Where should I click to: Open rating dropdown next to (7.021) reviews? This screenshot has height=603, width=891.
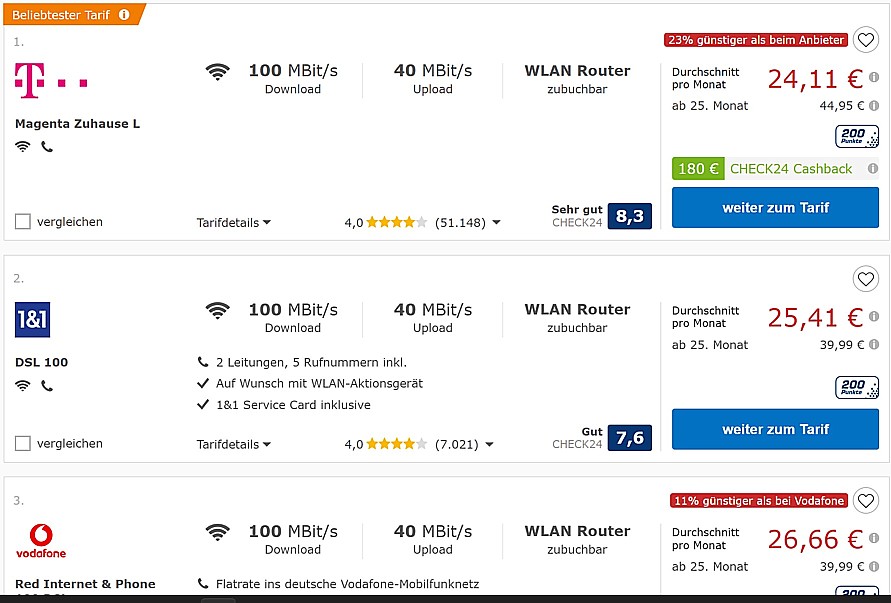click(x=489, y=444)
